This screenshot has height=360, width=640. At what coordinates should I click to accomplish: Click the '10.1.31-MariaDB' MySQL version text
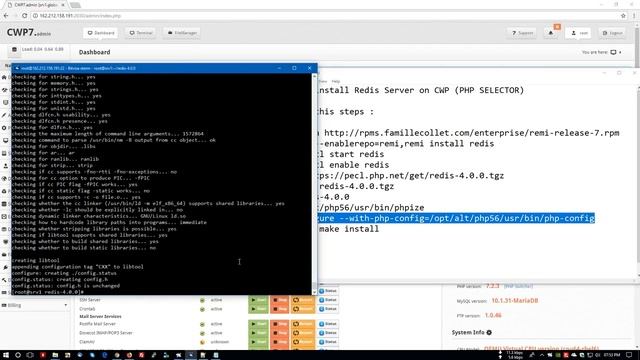[x=515, y=301]
